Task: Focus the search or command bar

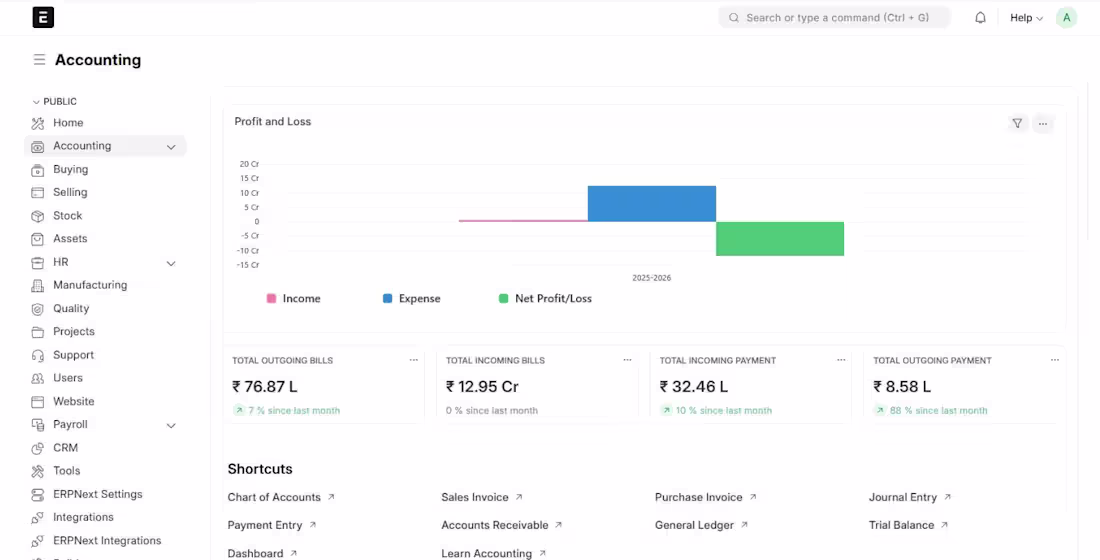Action: pyautogui.click(x=835, y=18)
